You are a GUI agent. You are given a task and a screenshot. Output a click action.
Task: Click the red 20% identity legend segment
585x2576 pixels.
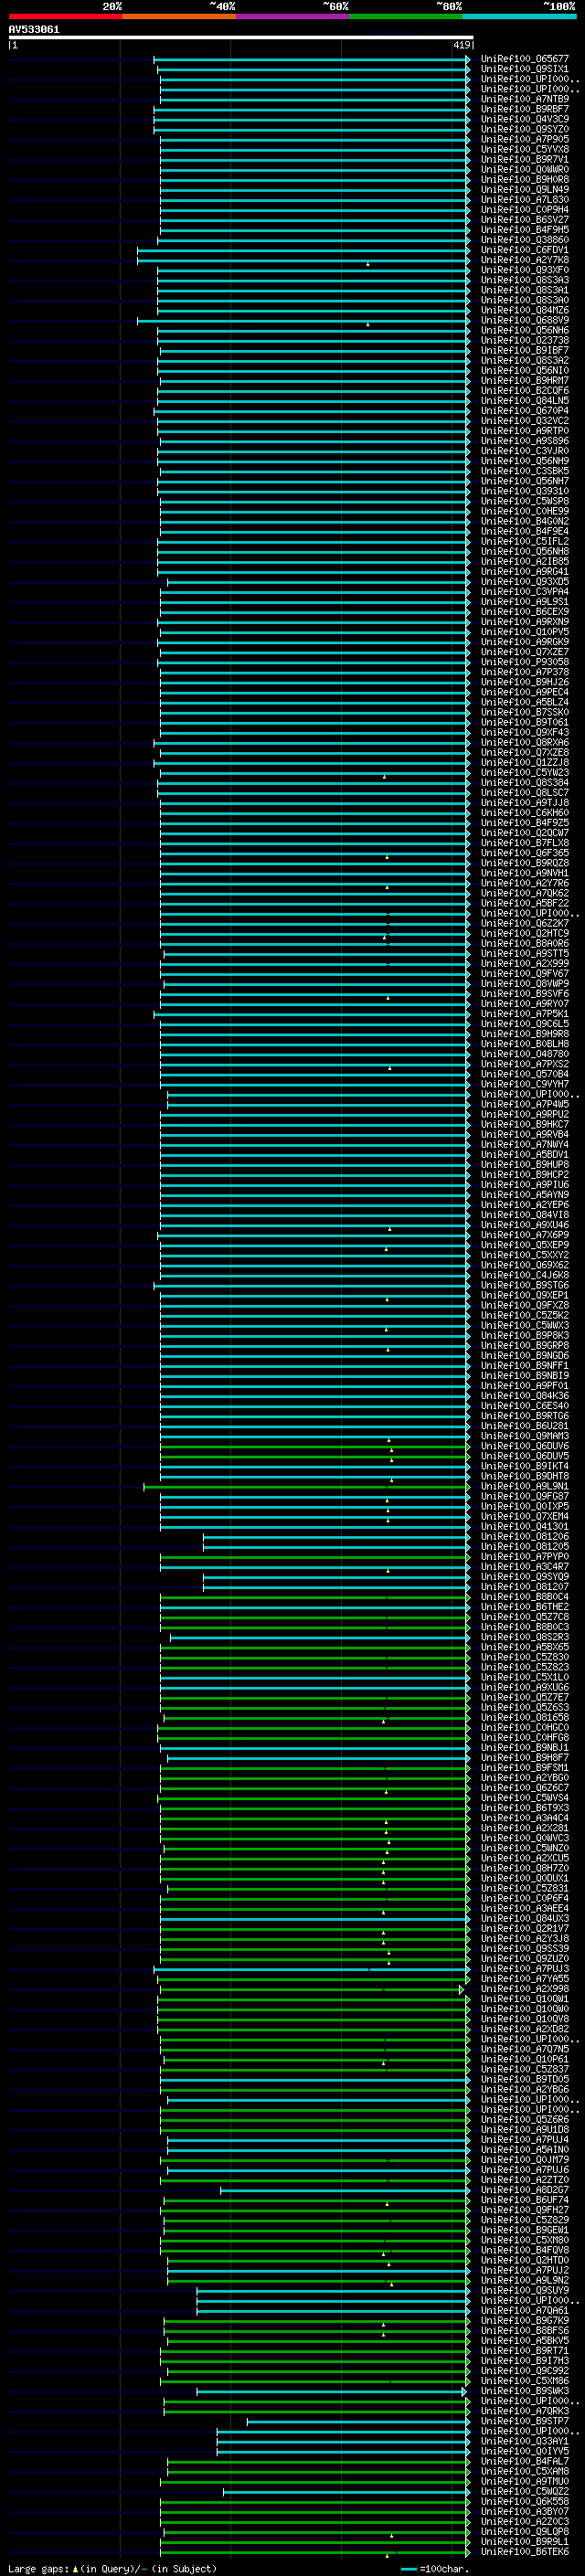[x=65, y=16]
